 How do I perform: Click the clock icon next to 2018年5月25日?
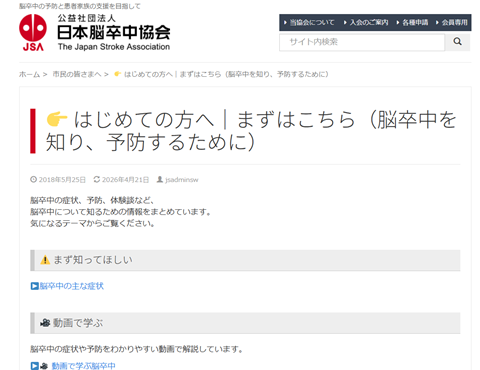pos(33,179)
